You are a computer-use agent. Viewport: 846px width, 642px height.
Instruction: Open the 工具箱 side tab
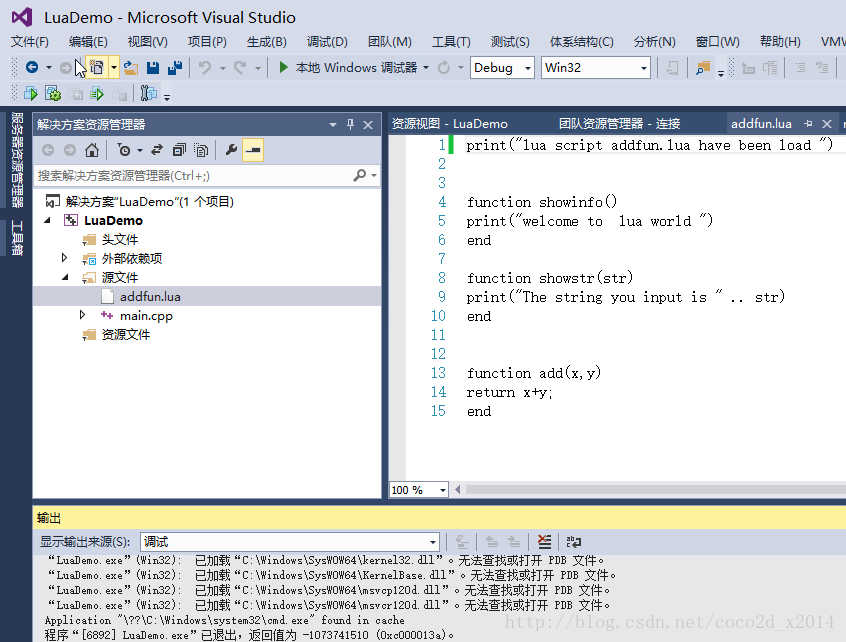pos(17,237)
